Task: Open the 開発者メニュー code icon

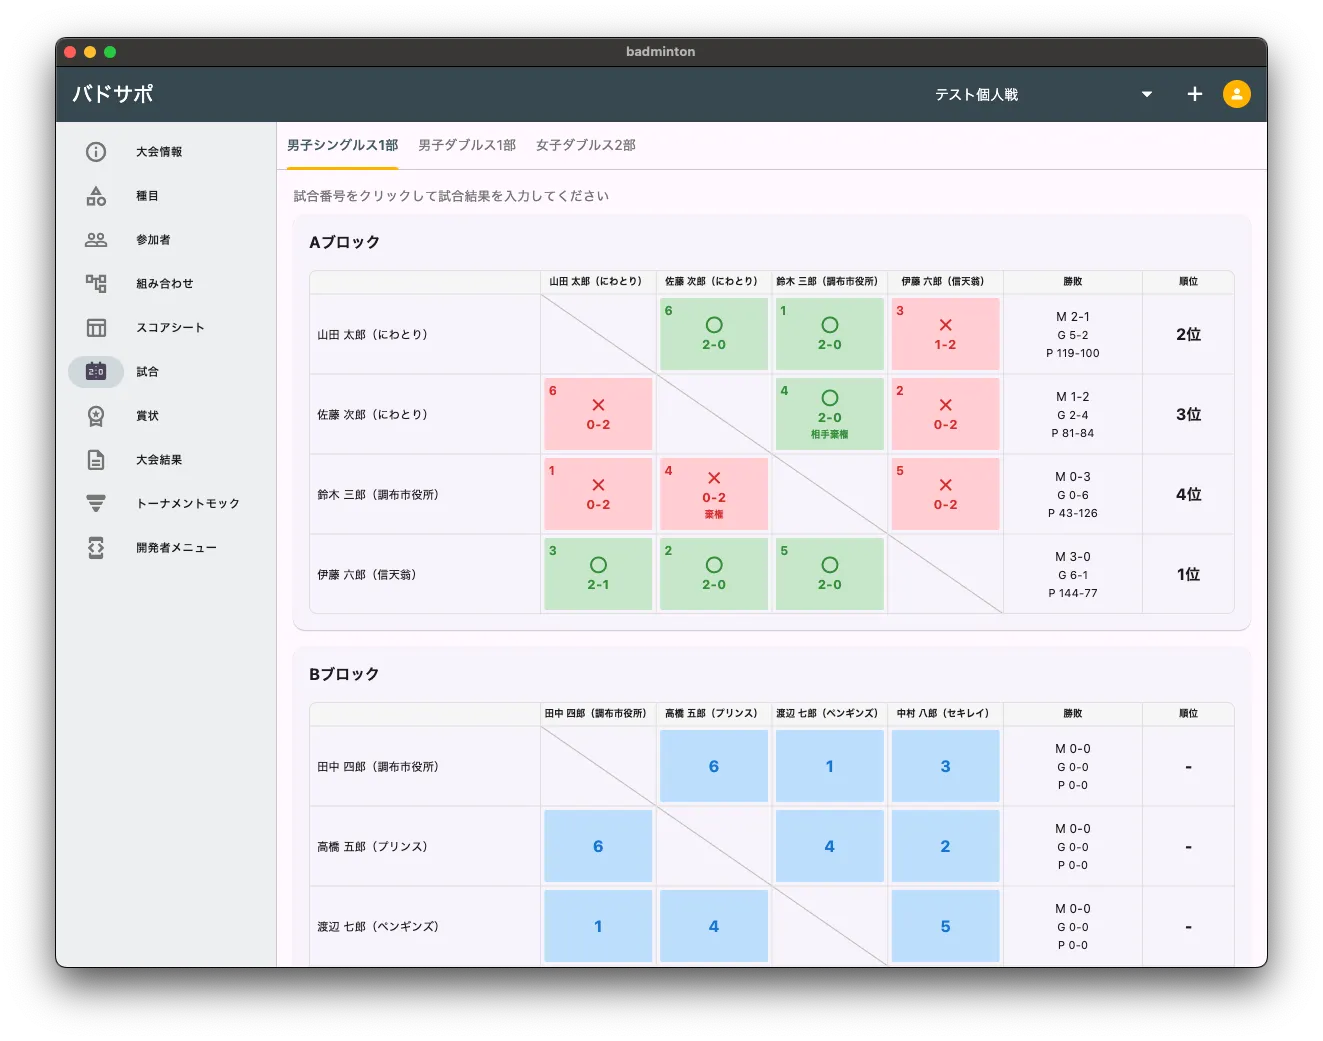Action: (96, 548)
